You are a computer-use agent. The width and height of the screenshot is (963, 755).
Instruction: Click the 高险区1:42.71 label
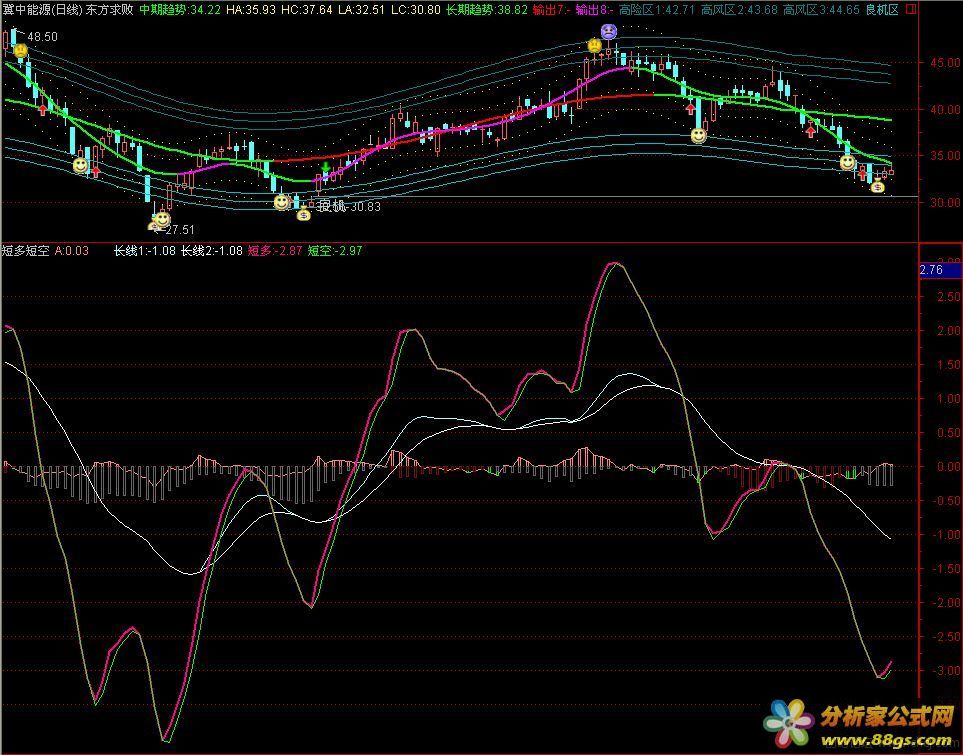coord(657,10)
